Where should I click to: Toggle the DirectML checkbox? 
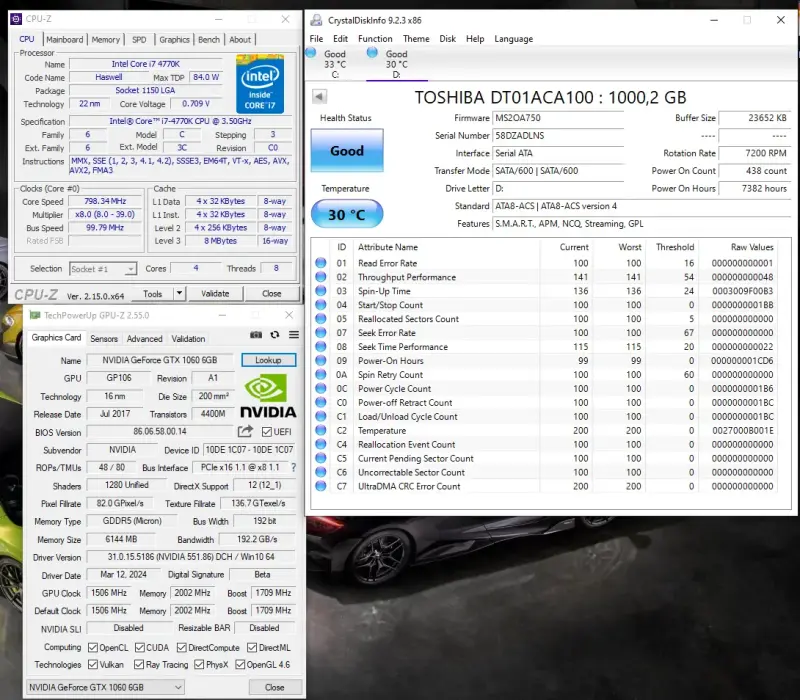click(252, 647)
